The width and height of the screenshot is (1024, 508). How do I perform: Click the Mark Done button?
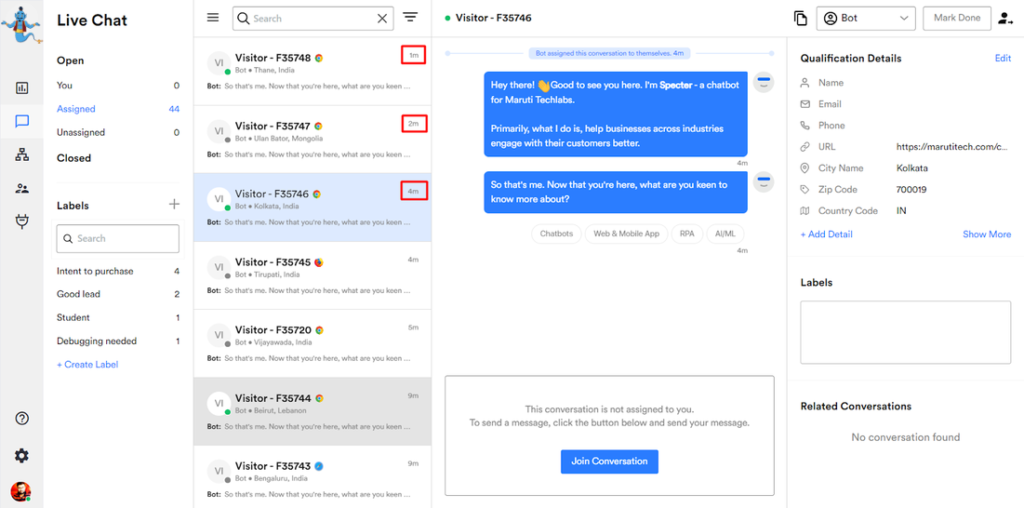coord(958,18)
